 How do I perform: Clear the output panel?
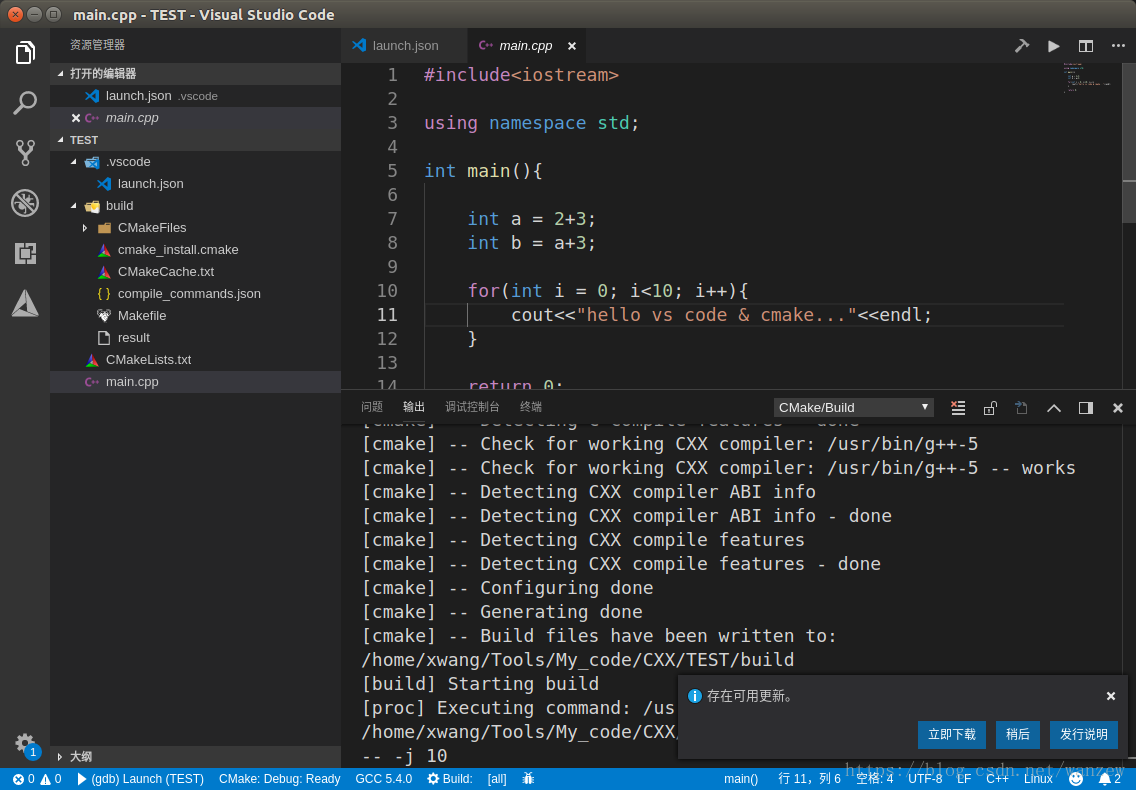(x=958, y=407)
